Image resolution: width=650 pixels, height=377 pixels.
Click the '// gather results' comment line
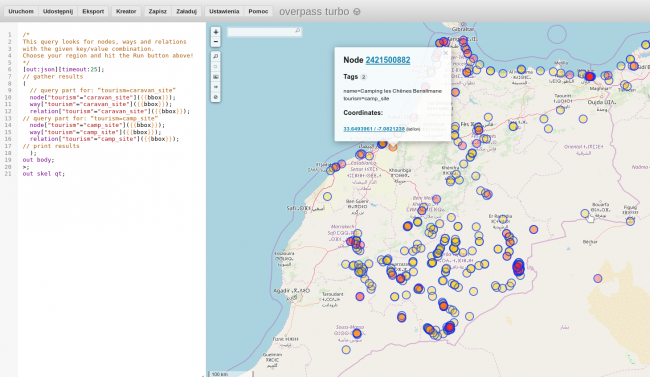[x=53, y=76]
